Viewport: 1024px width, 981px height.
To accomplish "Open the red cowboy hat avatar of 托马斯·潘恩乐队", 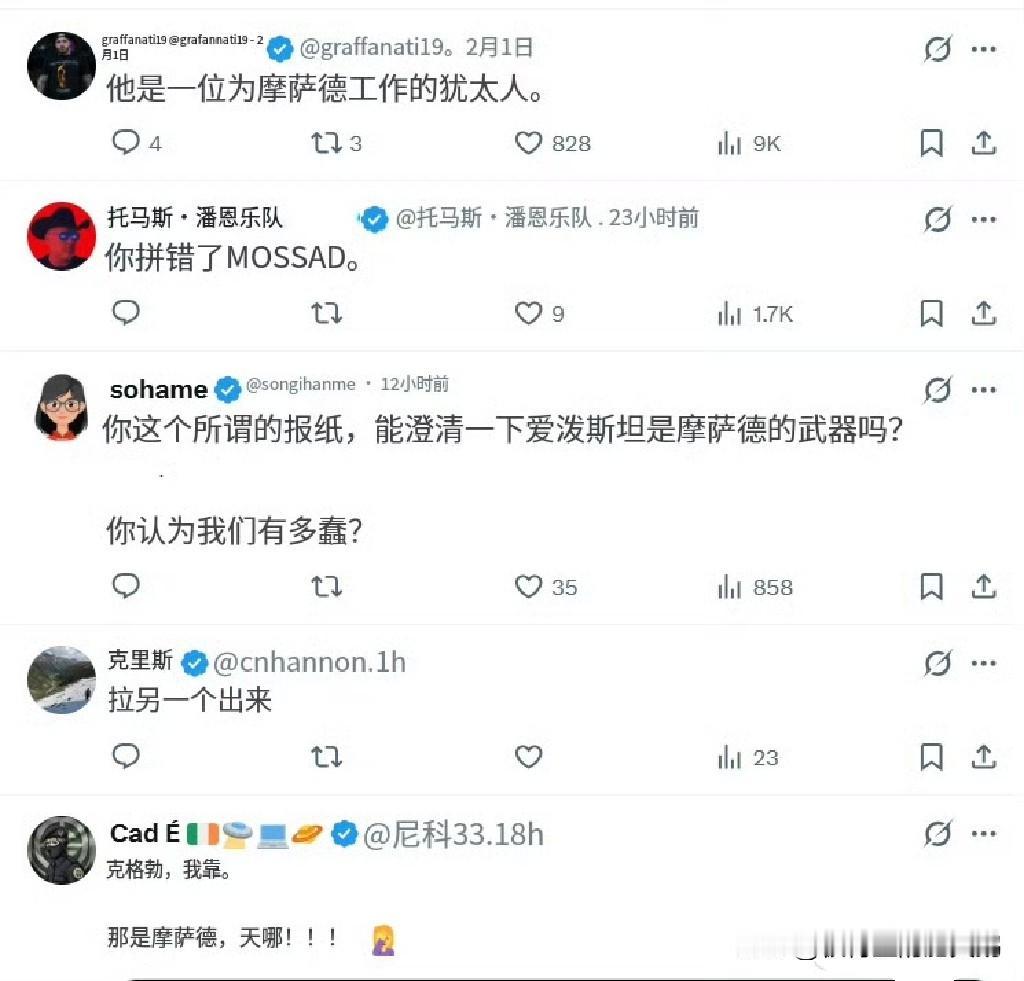I will pyautogui.click(x=61, y=236).
